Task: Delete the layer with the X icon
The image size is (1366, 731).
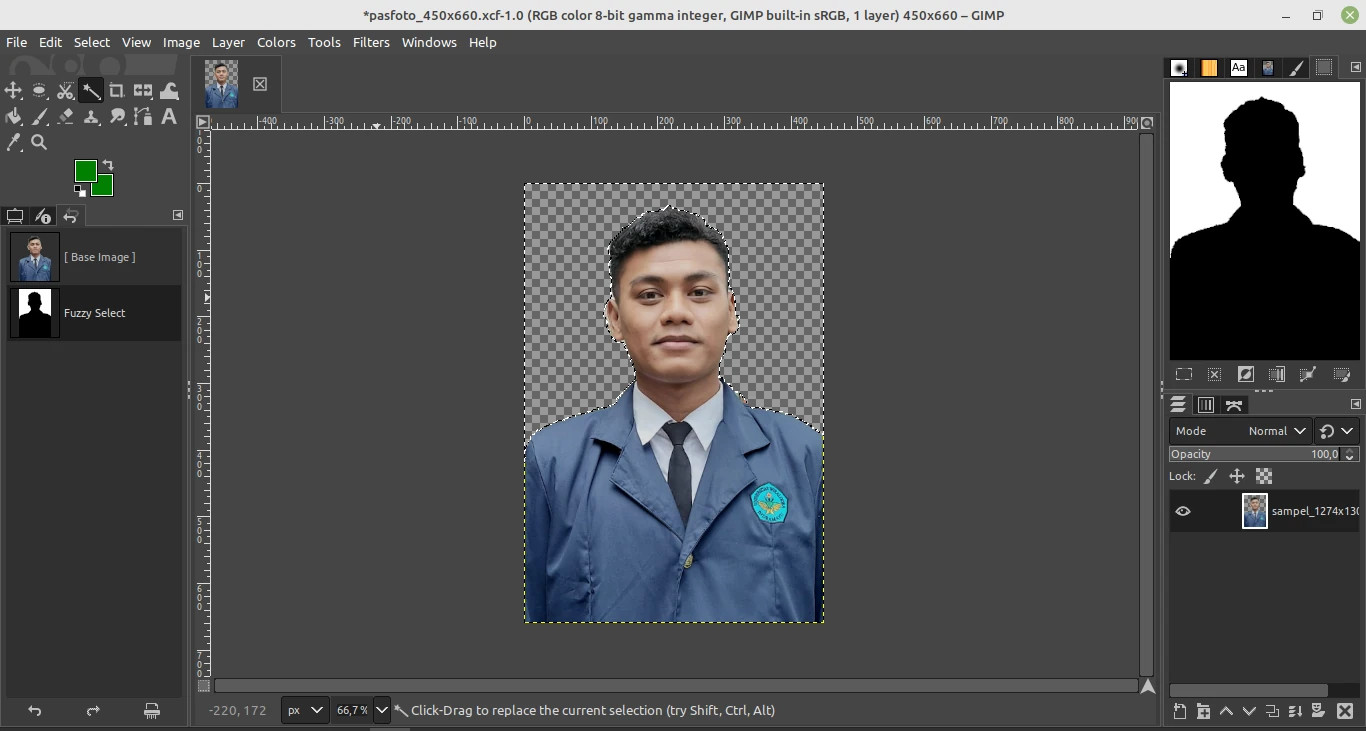Action: 1345,712
